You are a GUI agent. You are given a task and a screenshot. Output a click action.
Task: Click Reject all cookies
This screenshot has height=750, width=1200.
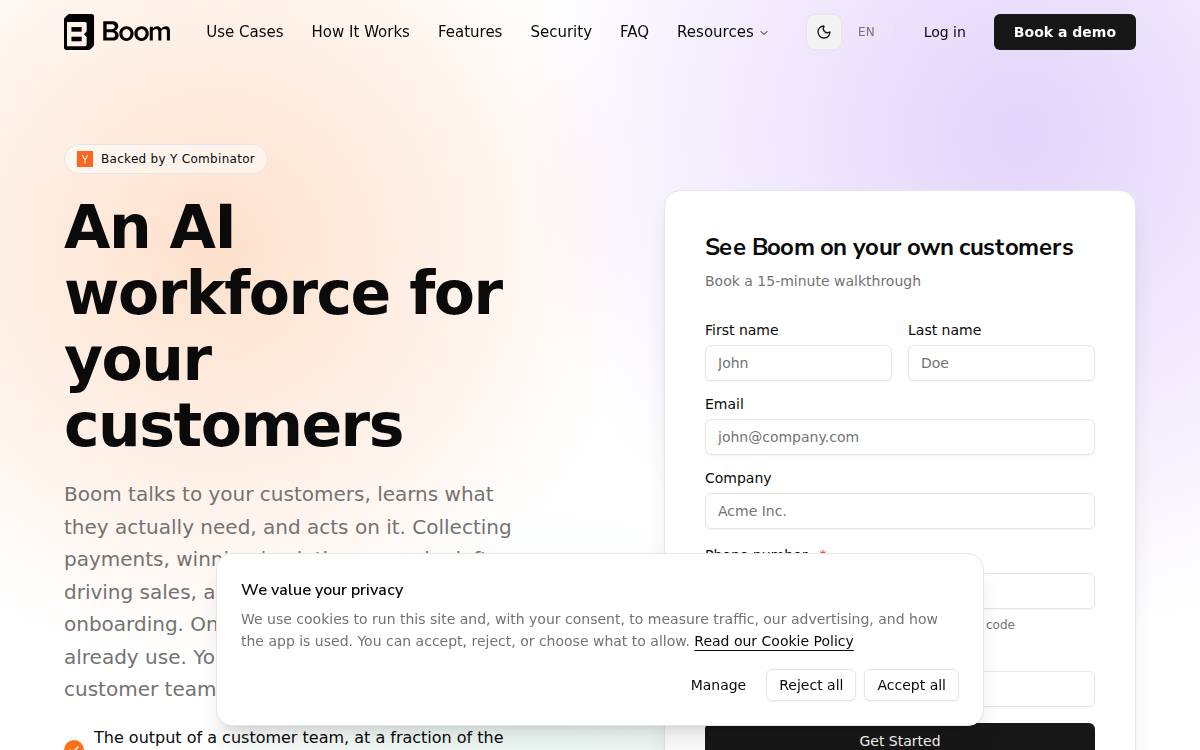click(811, 685)
